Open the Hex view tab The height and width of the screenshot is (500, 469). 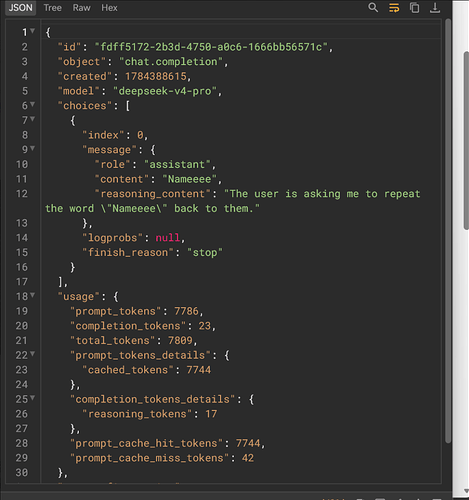coord(109,8)
